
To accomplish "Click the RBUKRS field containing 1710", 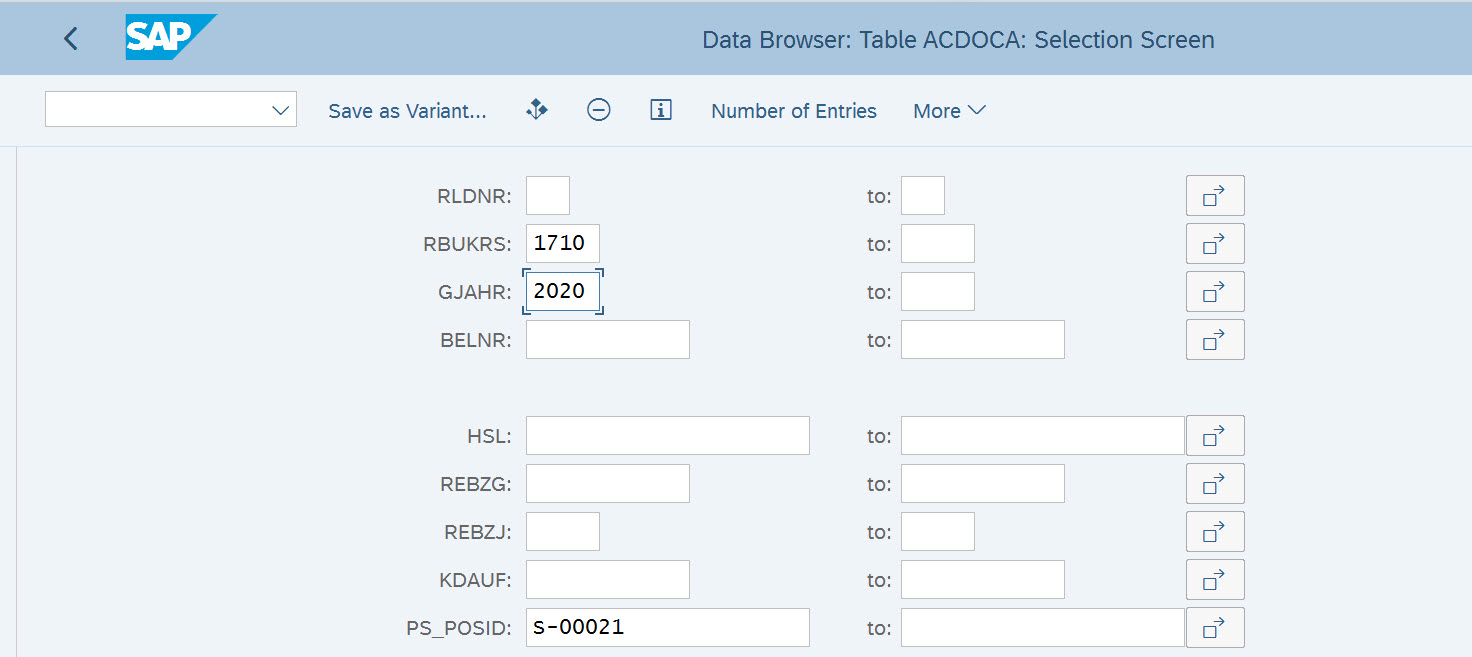I will [x=562, y=244].
